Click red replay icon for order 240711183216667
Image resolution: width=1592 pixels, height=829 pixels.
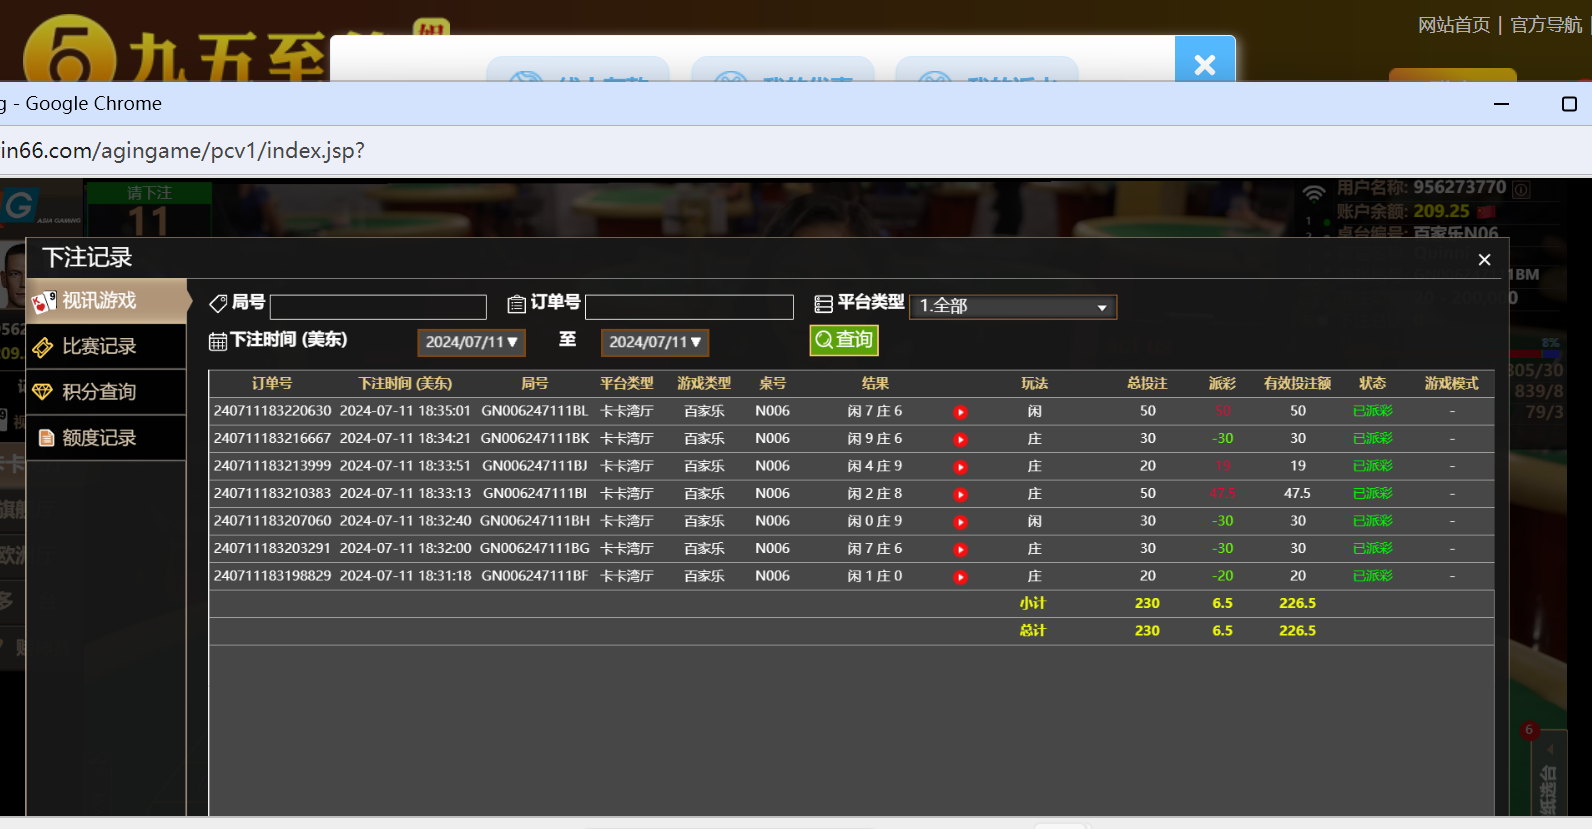[960, 440]
